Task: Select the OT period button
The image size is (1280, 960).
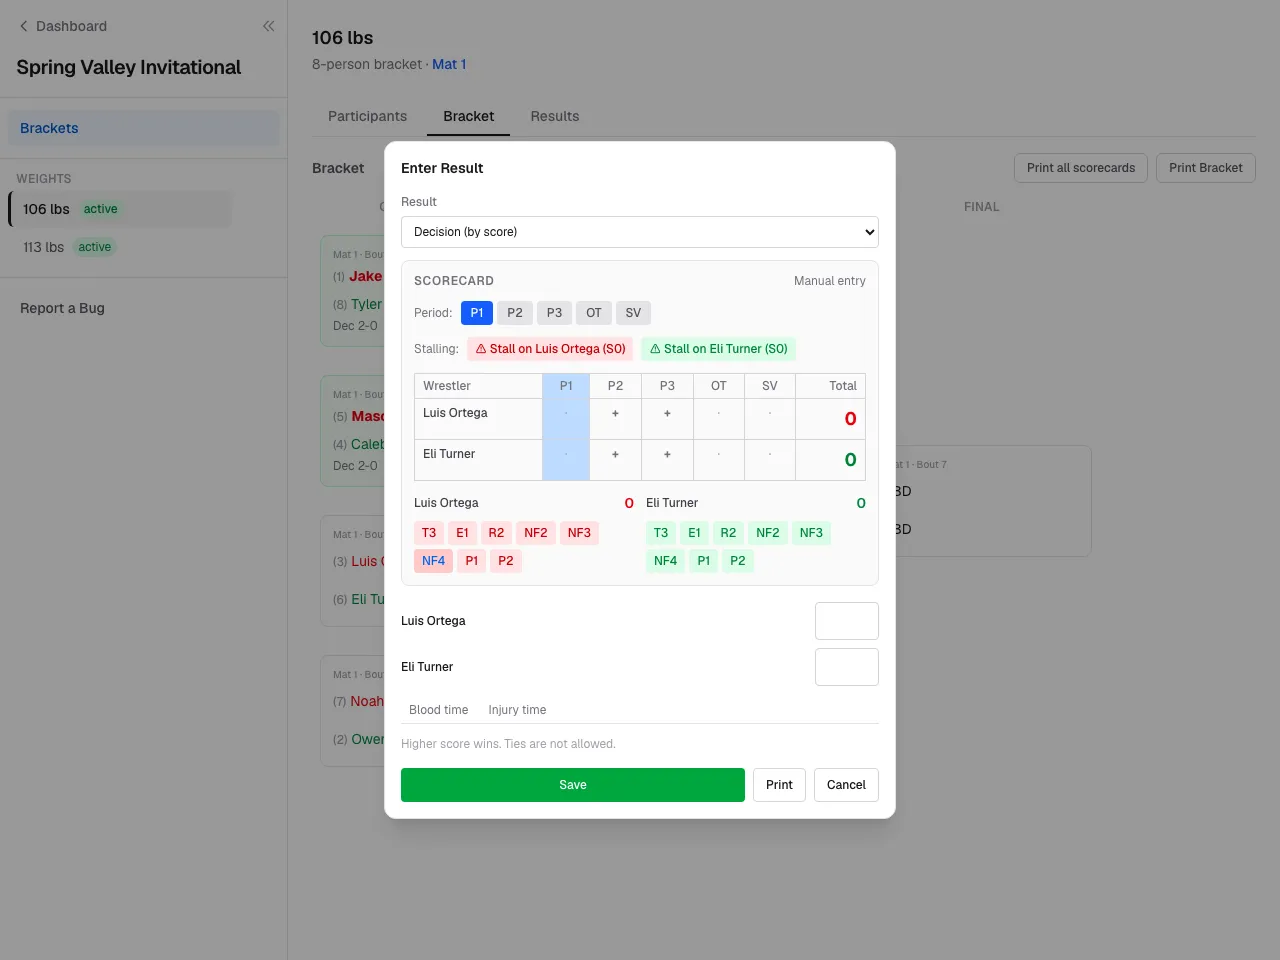Action: pos(594,313)
